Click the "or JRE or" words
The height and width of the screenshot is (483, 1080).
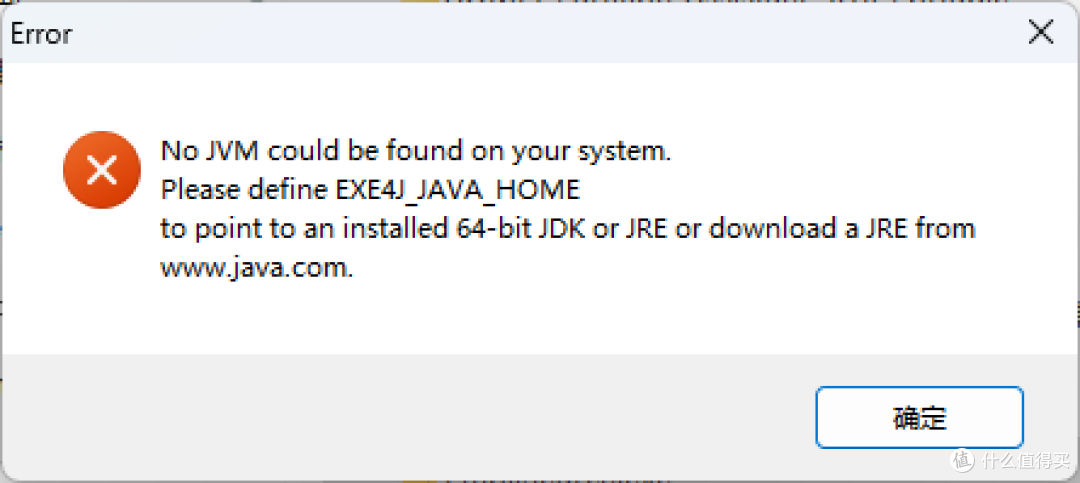click(x=649, y=229)
